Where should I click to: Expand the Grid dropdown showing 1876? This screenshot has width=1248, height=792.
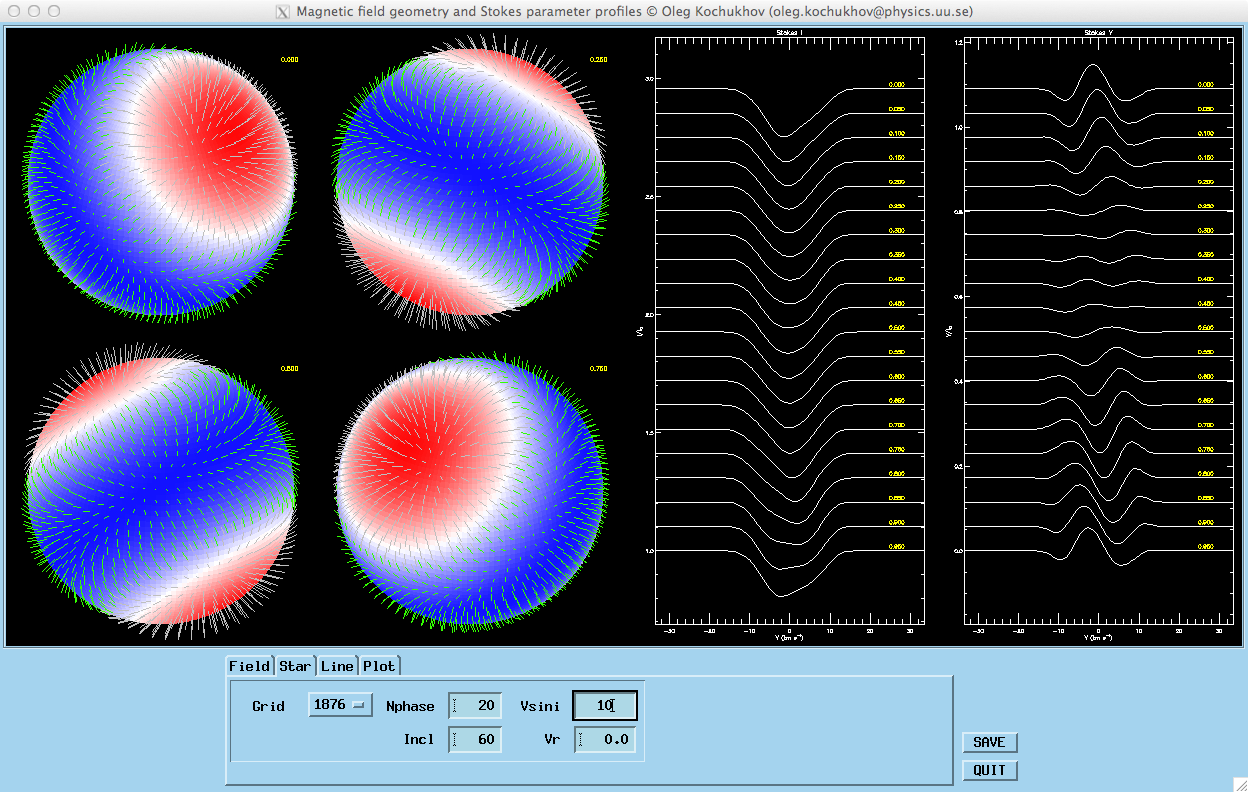pyautogui.click(x=340, y=705)
